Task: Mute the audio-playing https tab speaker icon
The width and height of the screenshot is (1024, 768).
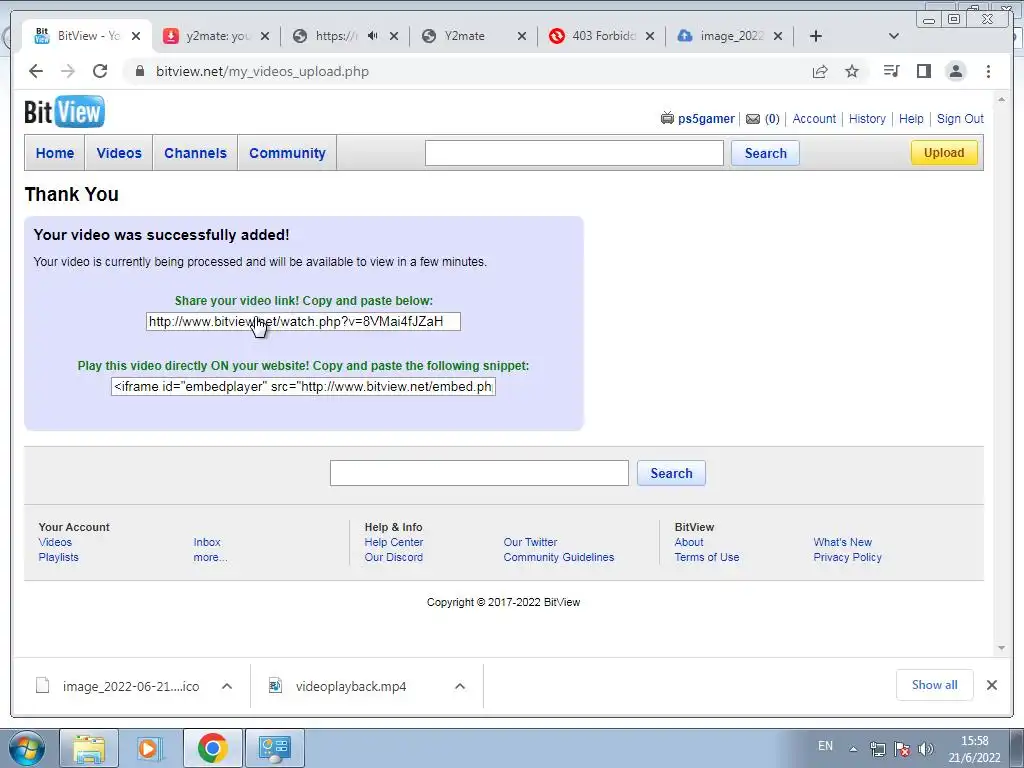Action: point(372,36)
